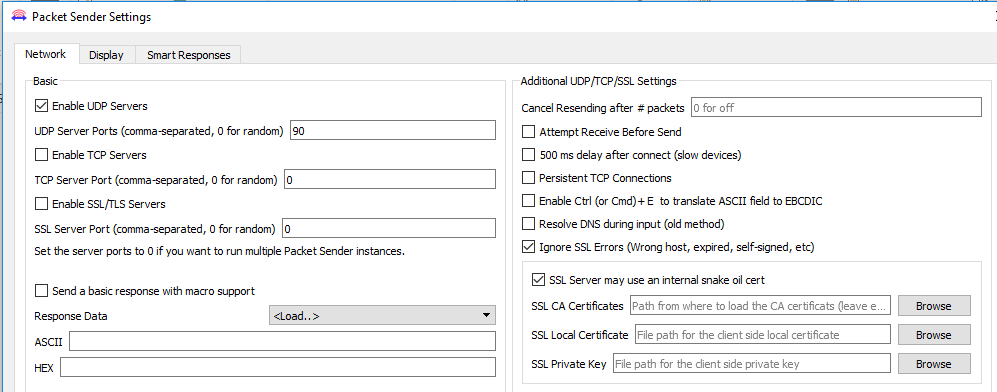Click the Additional UDP/TCP/SSL Settings heading
Image resolution: width=997 pixels, height=392 pixels.
coord(598,81)
